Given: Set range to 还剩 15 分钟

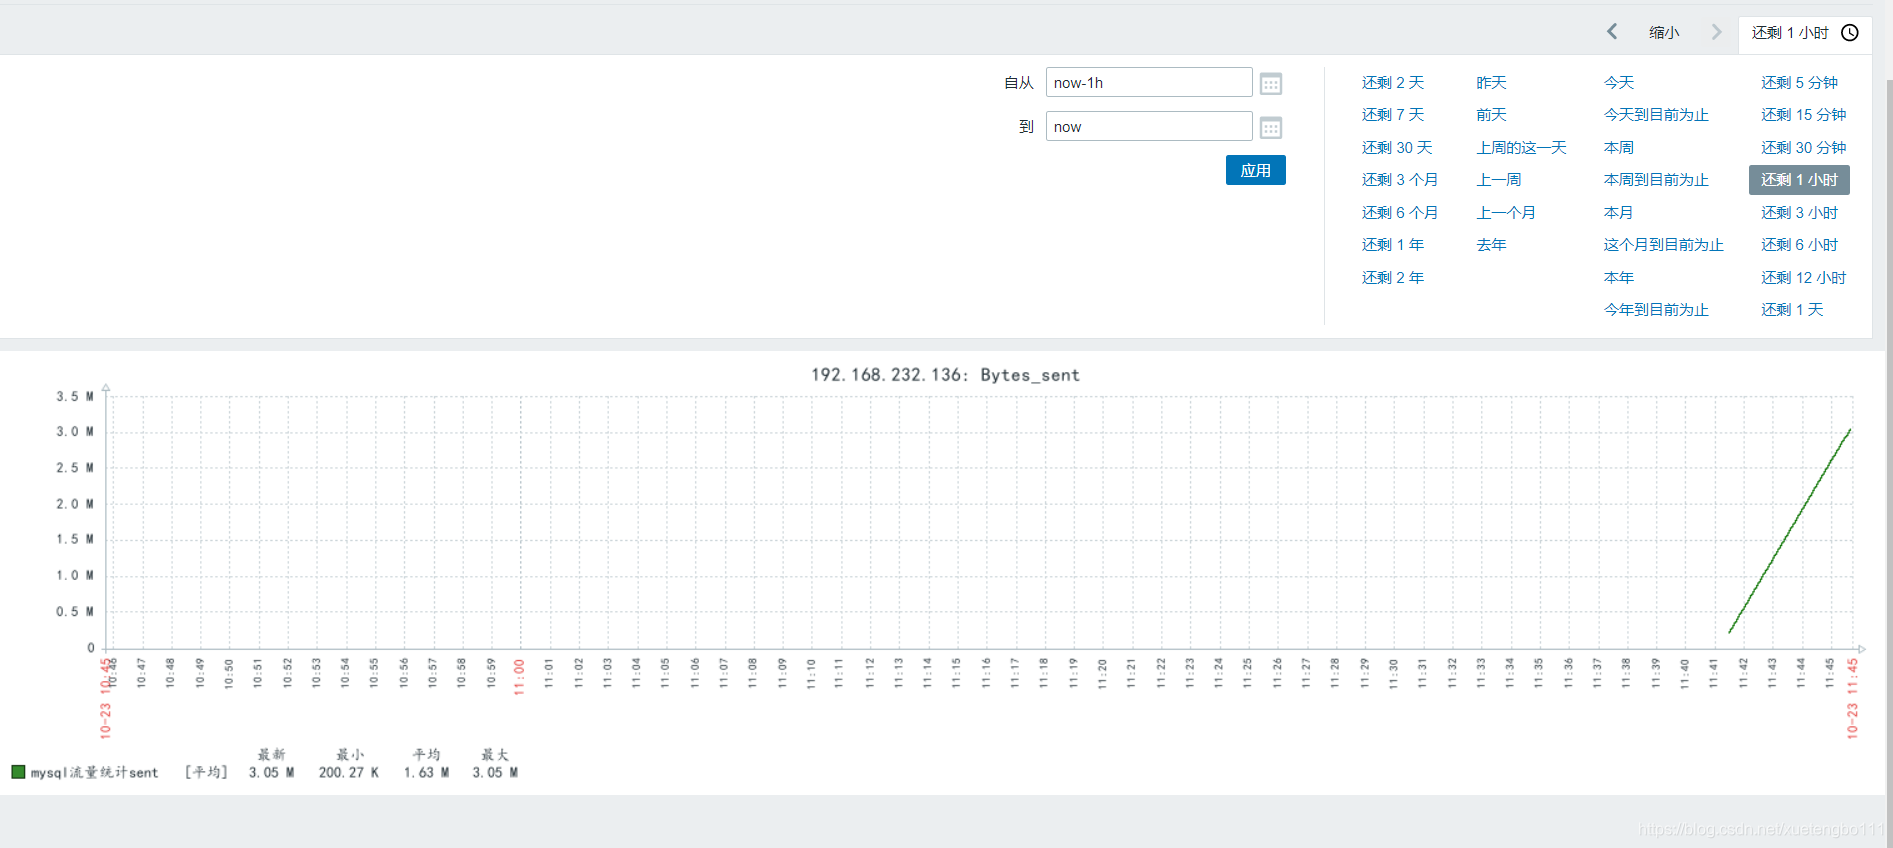Looking at the screenshot, I should (x=1804, y=115).
